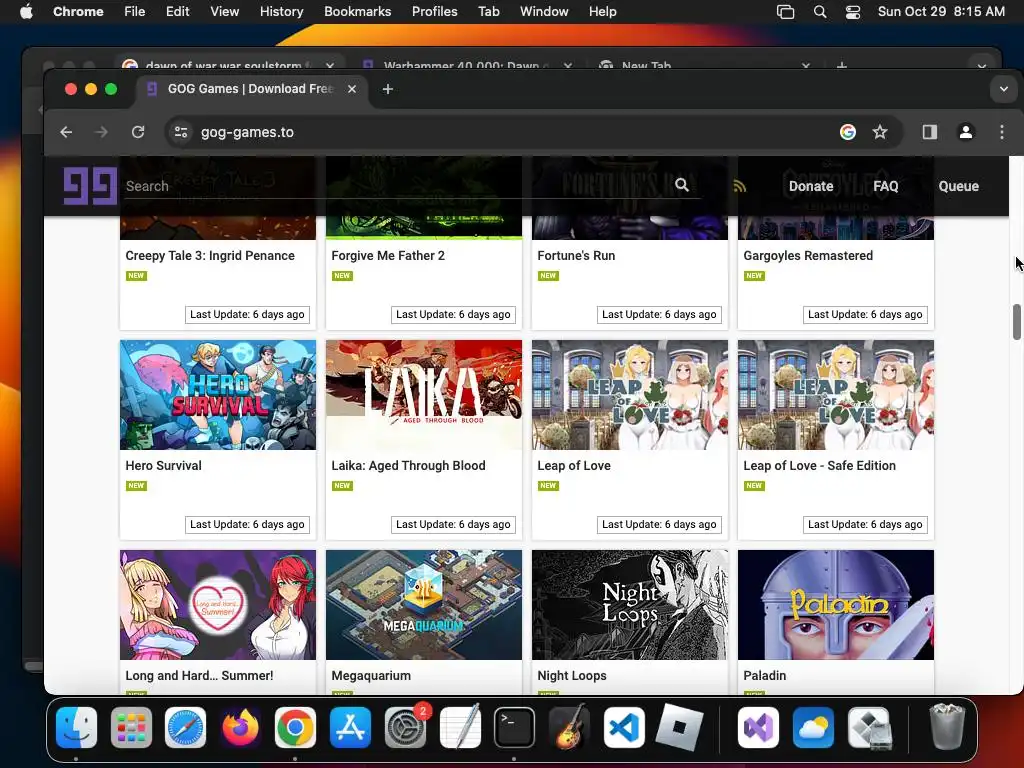Open Launchpad from the dock
Viewport: 1024px width, 768px height.
[x=131, y=728]
